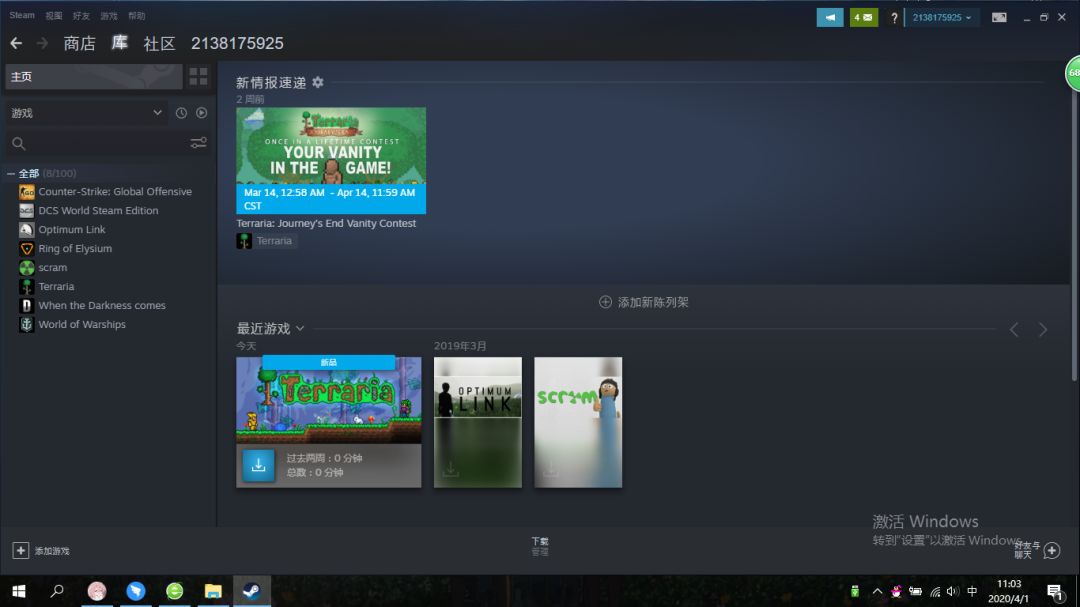Image resolution: width=1080 pixels, height=607 pixels.
Task: Click the forward navigation arrow
Action: pos(43,43)
